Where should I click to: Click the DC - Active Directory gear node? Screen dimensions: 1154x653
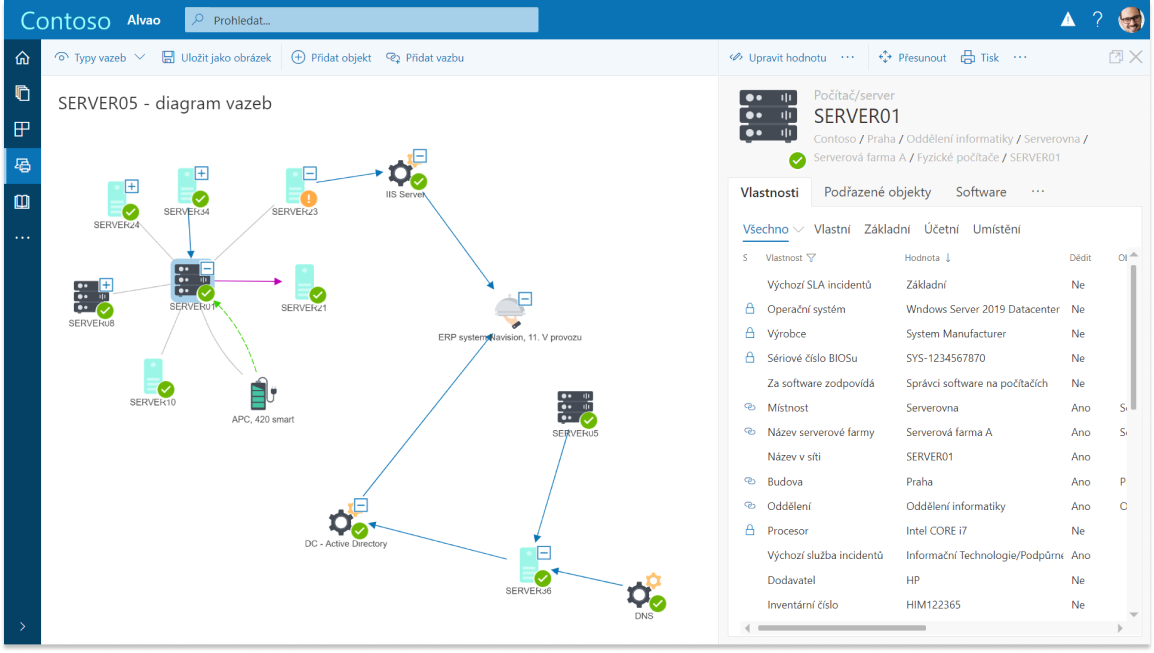point(342,520)
